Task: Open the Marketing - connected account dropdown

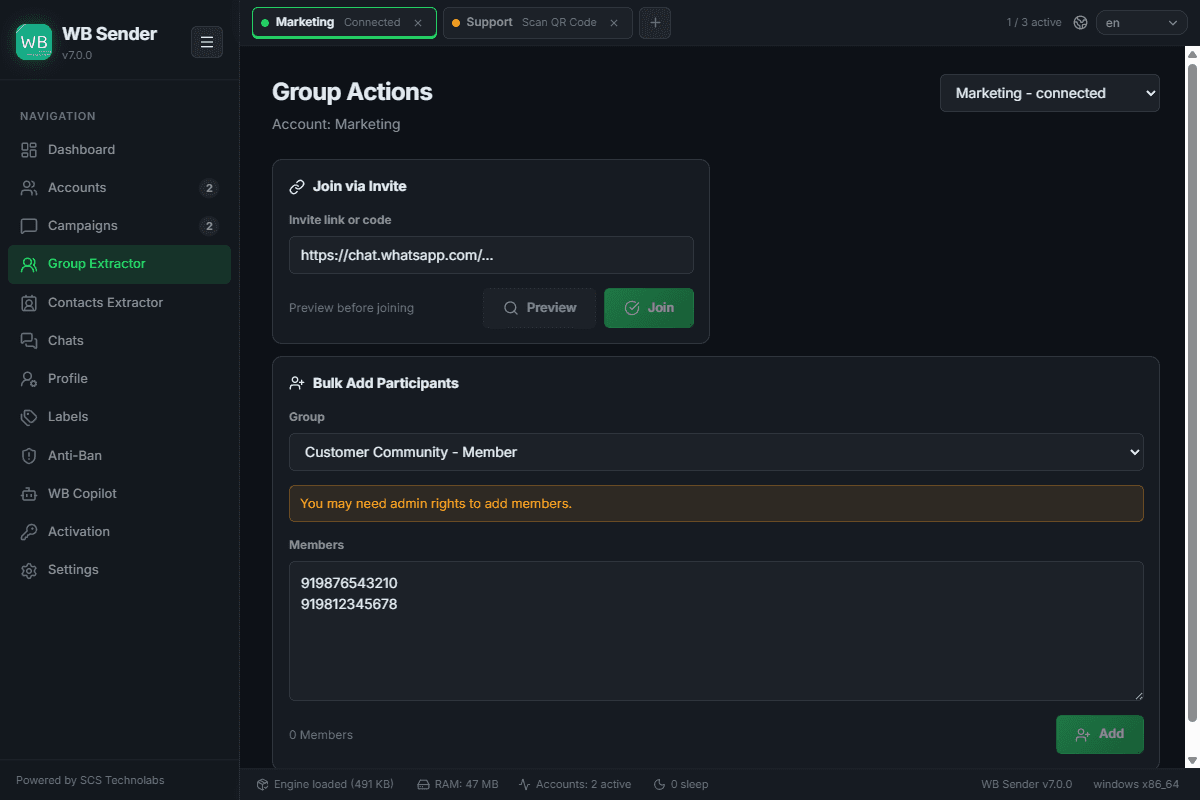Action: click(1050, 93)
